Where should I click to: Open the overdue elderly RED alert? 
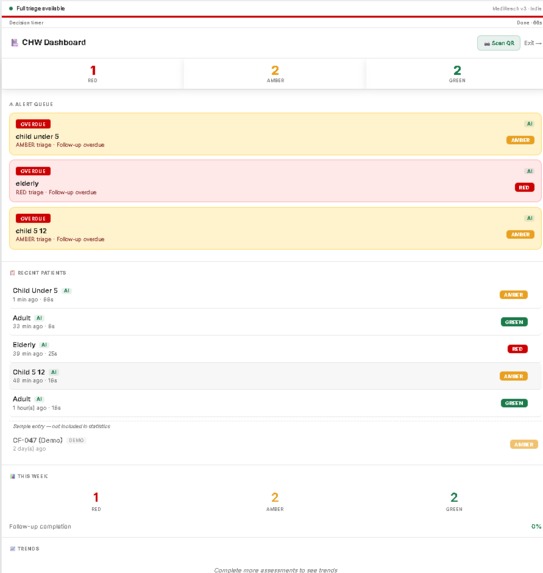coord(275,181)
